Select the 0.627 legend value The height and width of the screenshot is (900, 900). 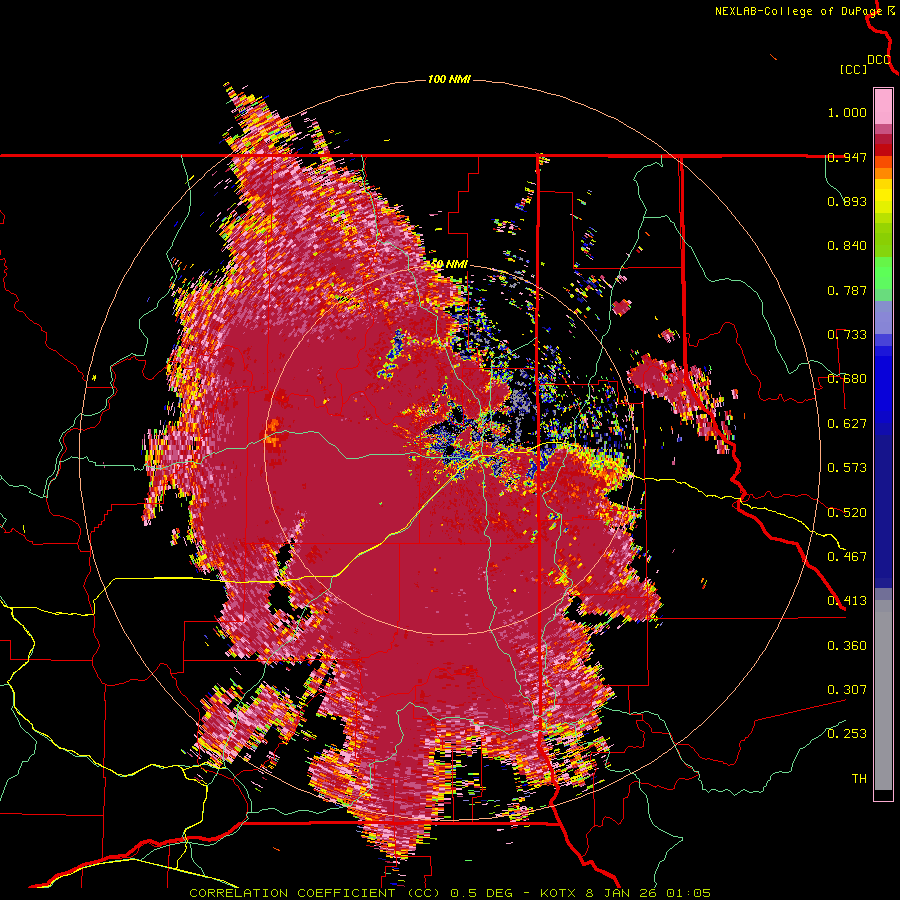847,424
